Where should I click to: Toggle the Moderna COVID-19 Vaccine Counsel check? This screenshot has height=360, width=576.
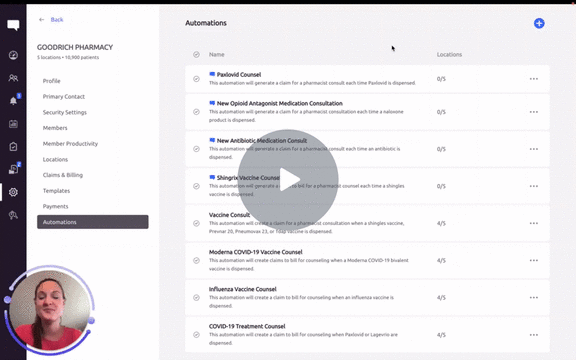coord(197,260)
